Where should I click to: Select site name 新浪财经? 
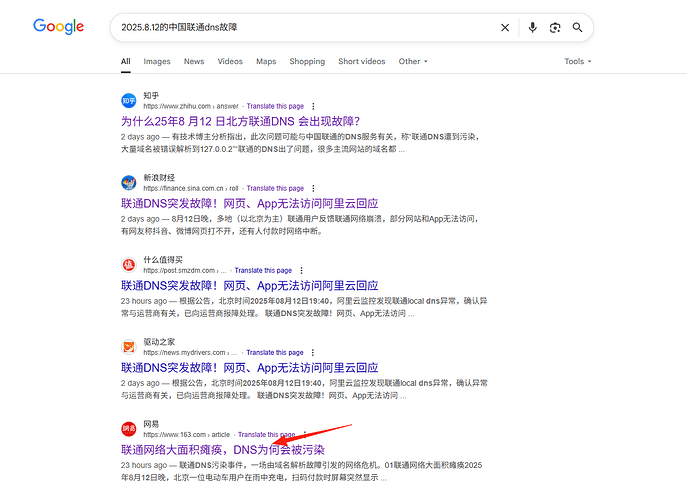click(x=159, y=177)
